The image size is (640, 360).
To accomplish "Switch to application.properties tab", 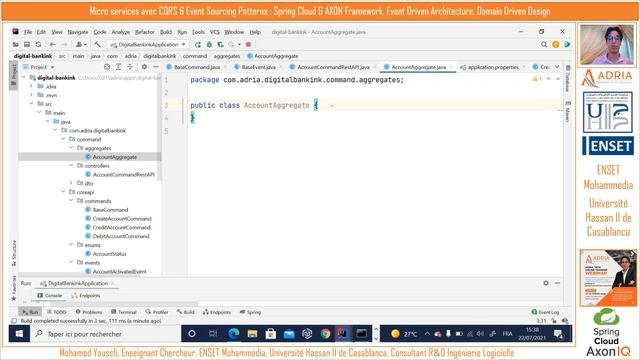I will pyautogui.click(x=493, y=67).
